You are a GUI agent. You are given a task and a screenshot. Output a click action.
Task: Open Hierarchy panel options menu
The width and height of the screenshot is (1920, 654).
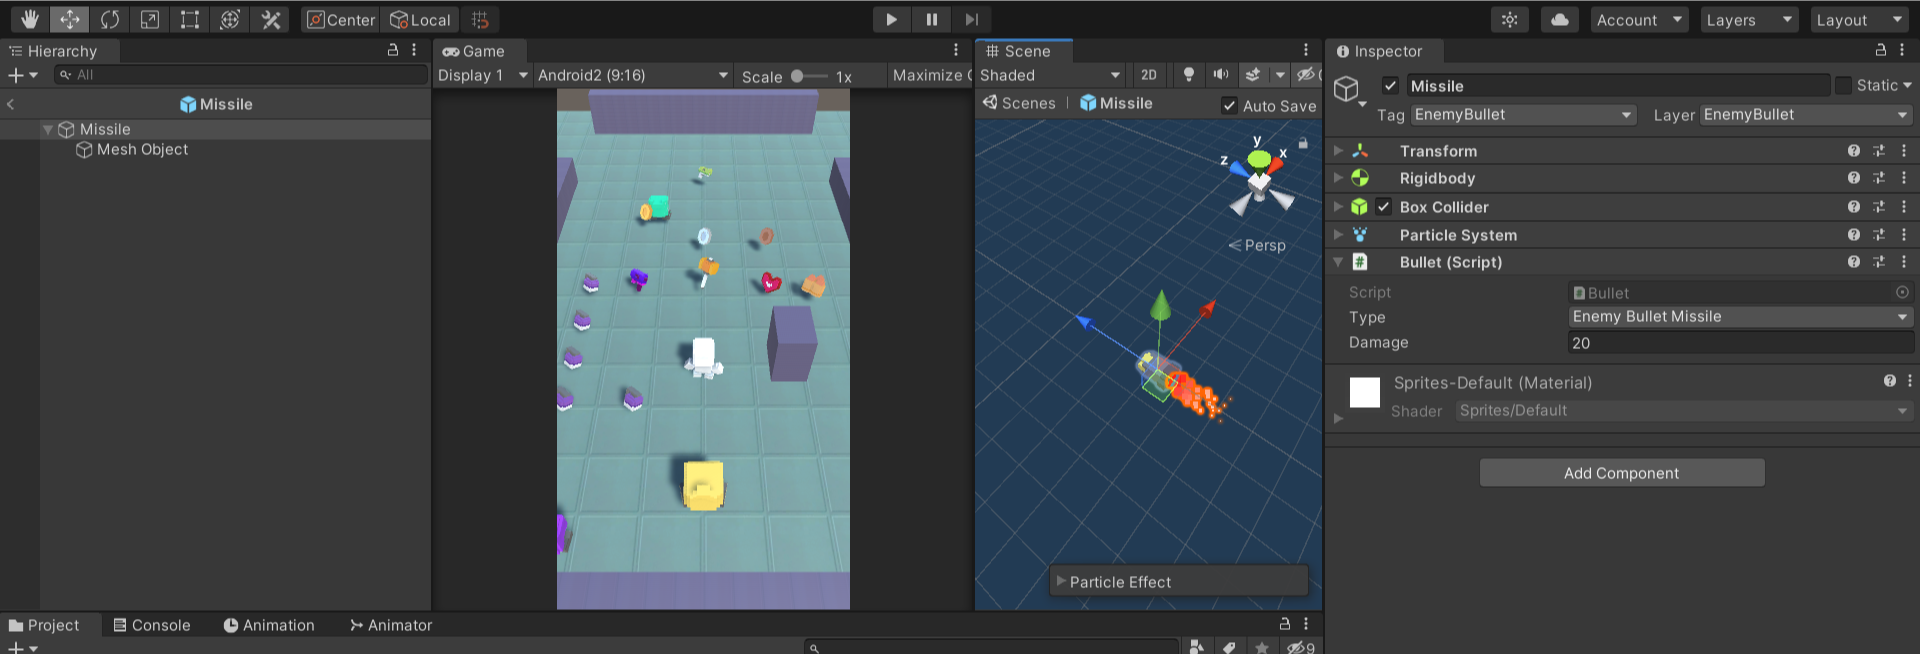coord(414,50)
